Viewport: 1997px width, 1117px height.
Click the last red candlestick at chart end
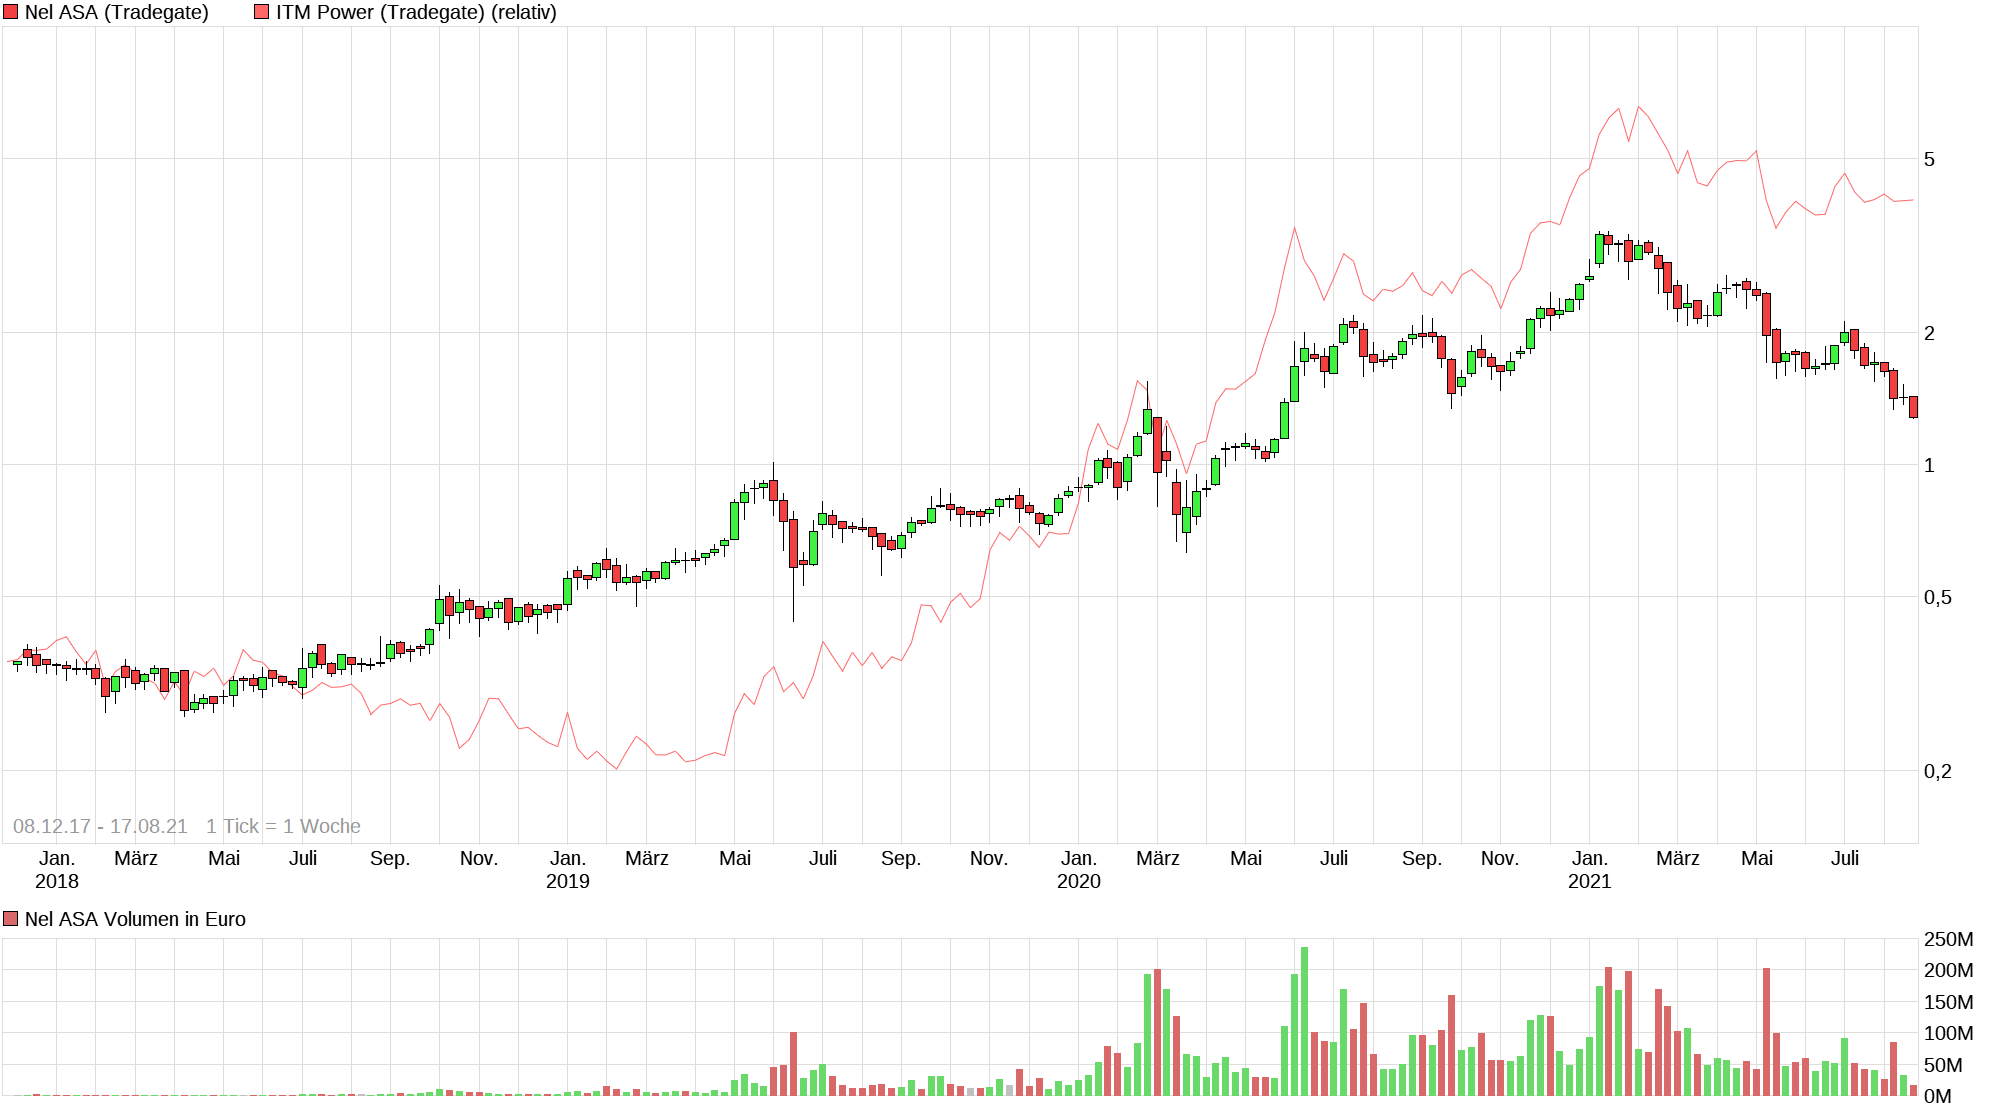(x=1913, y=406)
